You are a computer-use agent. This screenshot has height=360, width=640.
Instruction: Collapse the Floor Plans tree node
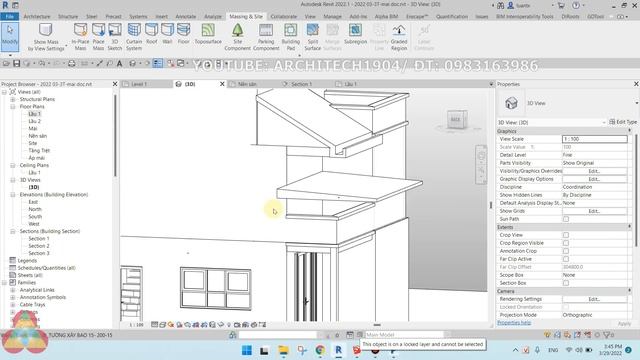(13, 107)
